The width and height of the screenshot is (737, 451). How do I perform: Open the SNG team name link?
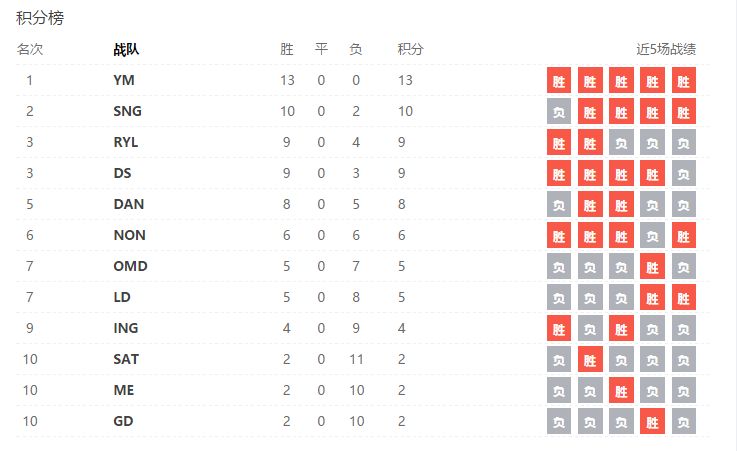coord(127,111)
